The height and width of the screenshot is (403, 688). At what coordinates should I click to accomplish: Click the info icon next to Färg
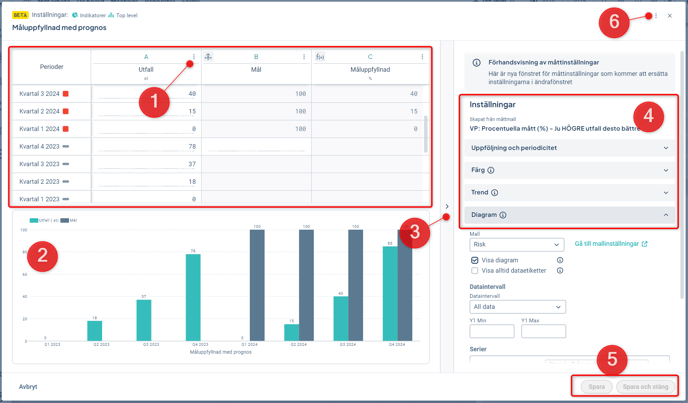coord(491,171)
